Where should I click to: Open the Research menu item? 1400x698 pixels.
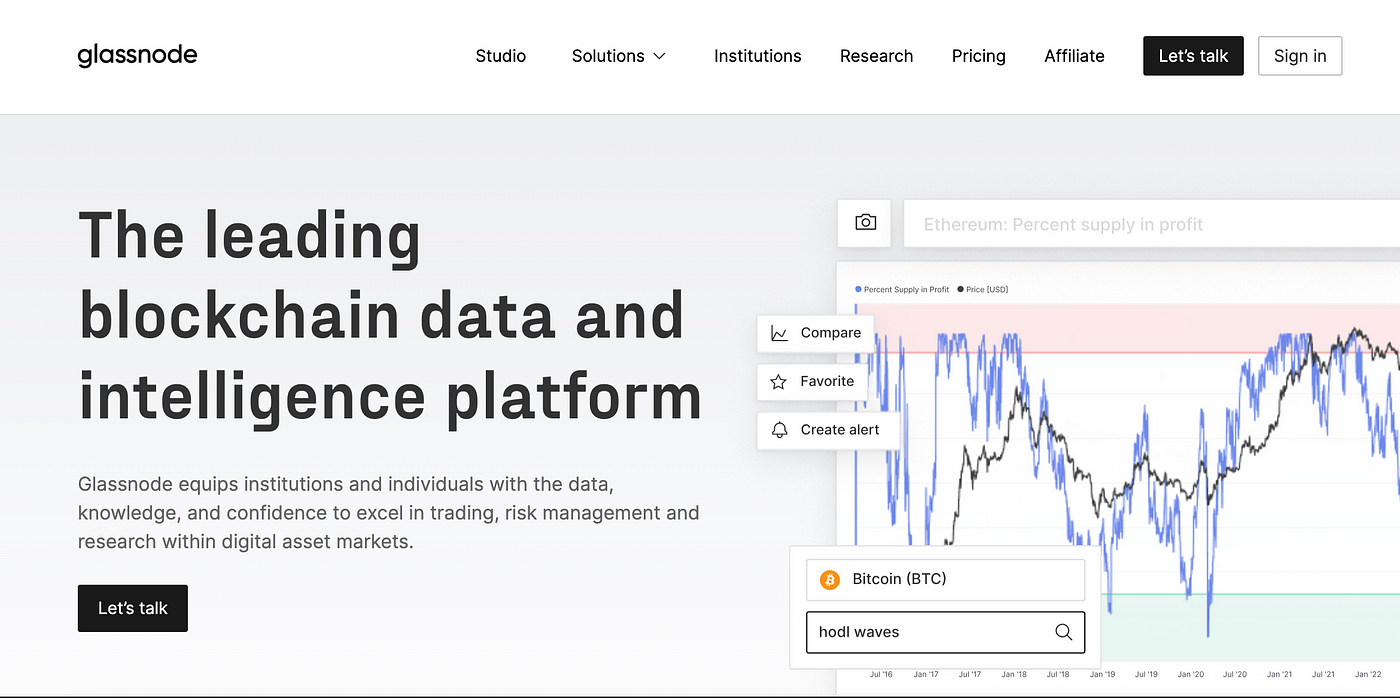[876, 56]
